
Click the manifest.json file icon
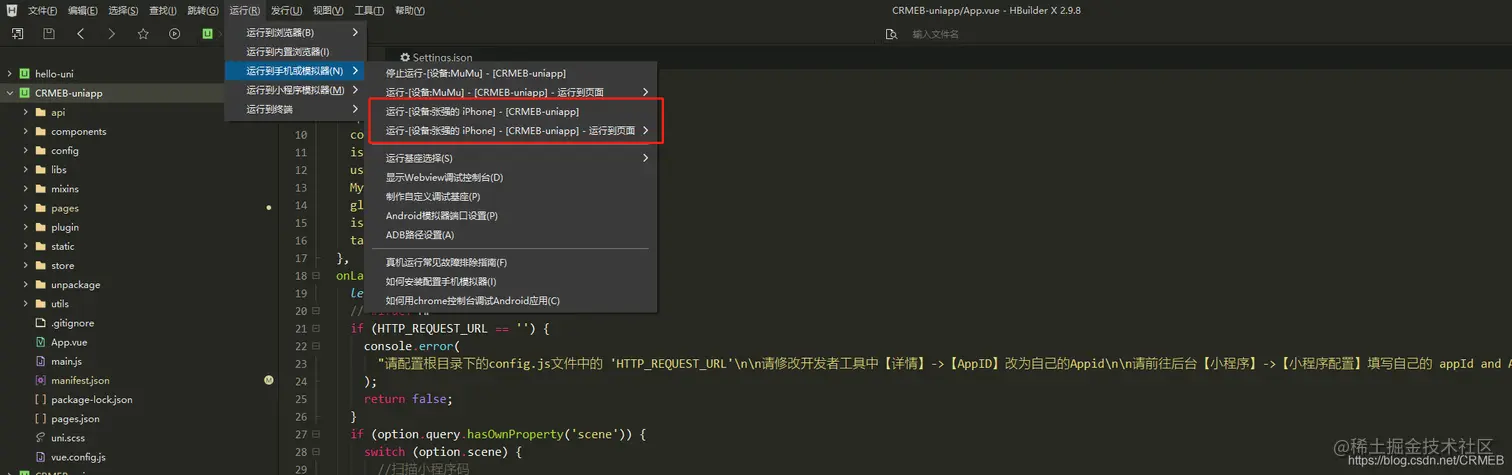pyautogui.click(x=40, y=380)
